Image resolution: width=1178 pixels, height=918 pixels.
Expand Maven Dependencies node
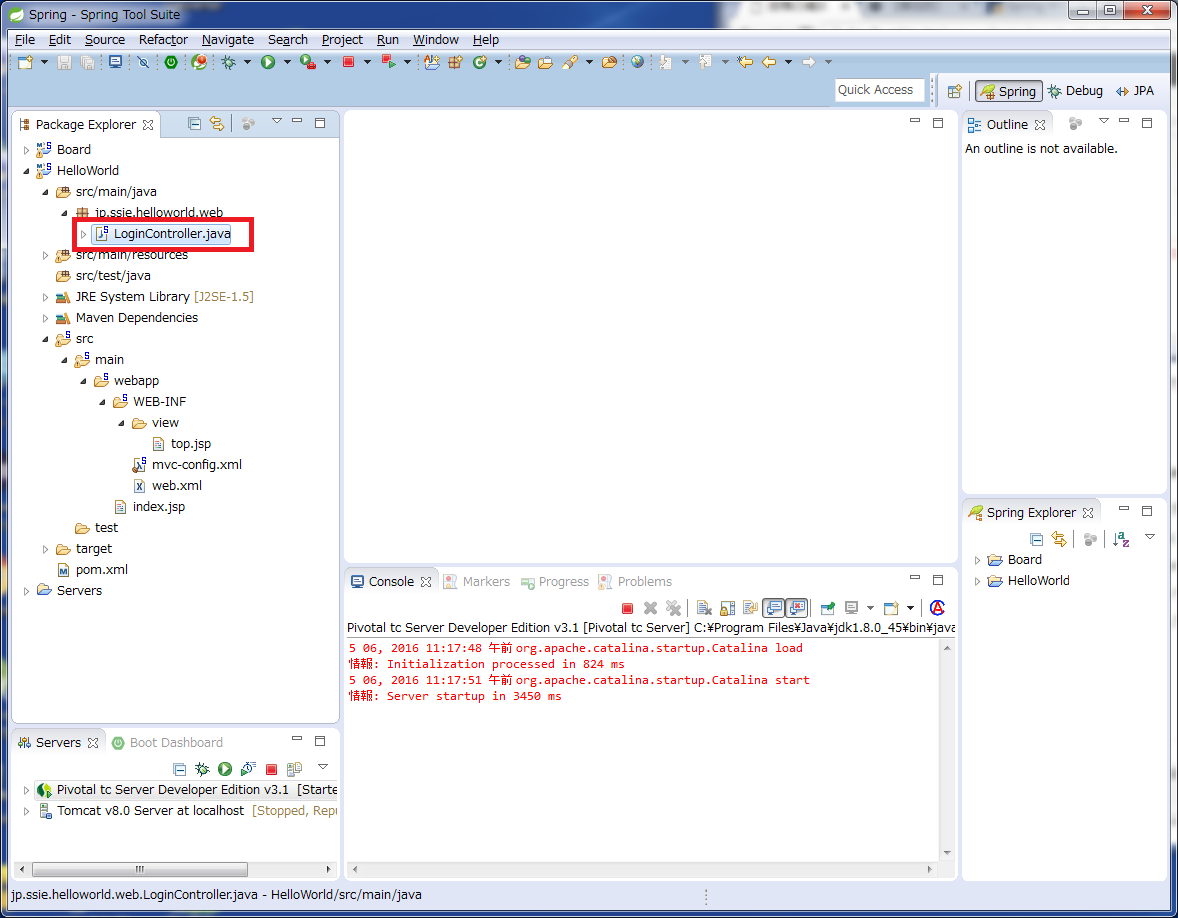[46, 318]
